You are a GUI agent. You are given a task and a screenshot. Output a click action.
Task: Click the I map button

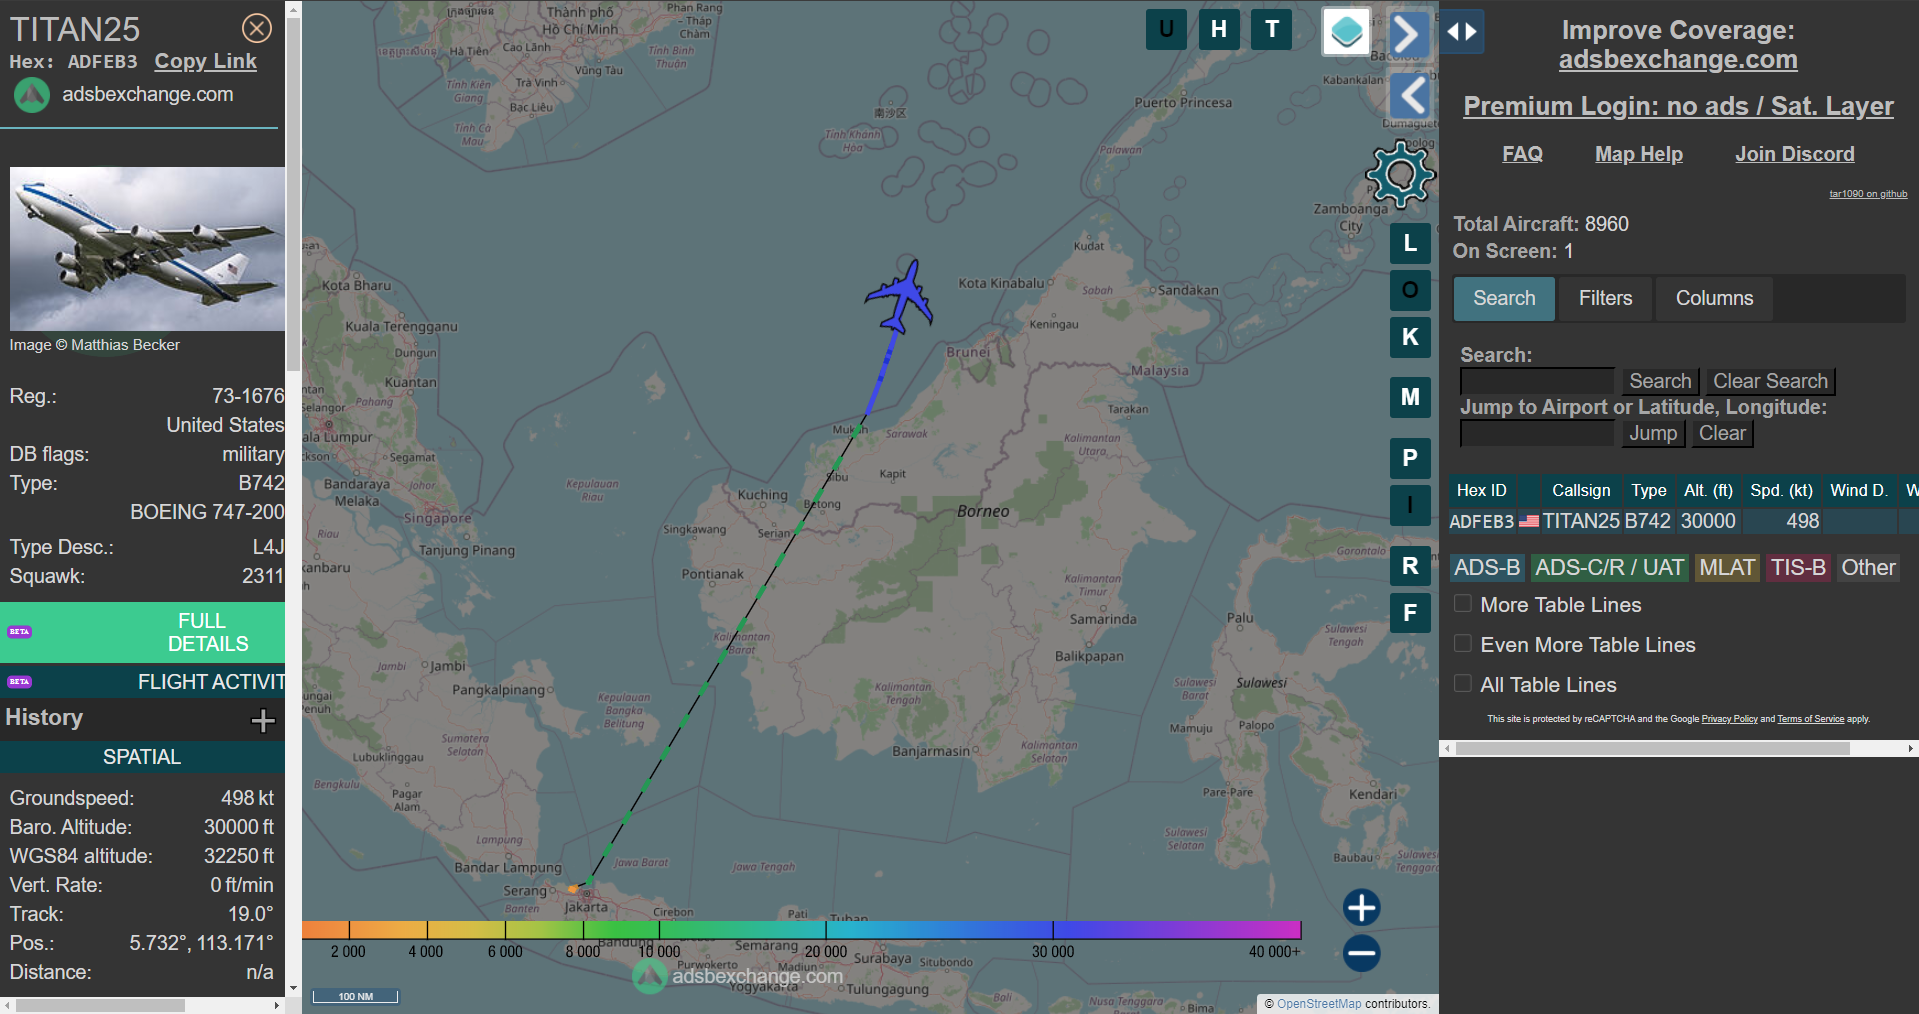[x=1410, y=505]
